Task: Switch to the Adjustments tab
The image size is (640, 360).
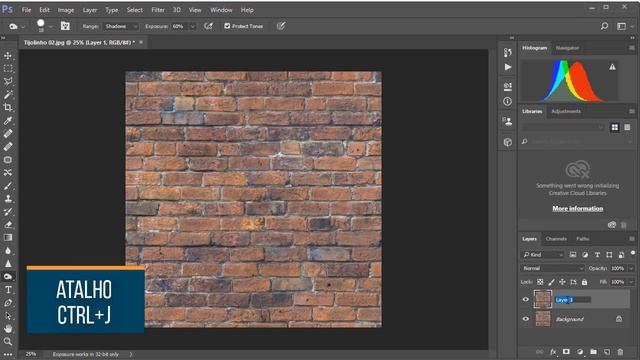Action: pyautogui.click(x=566, y=111)
